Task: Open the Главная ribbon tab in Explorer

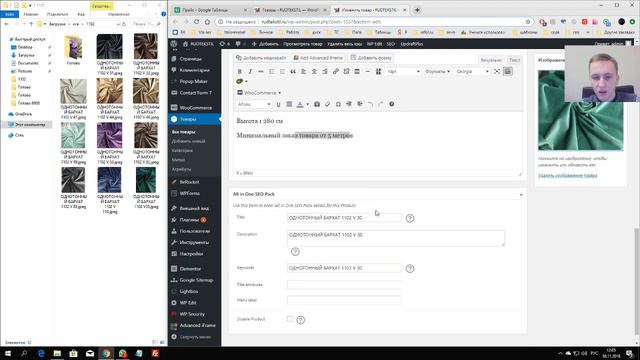Action: pyautogui.click(x=31, y=14)
